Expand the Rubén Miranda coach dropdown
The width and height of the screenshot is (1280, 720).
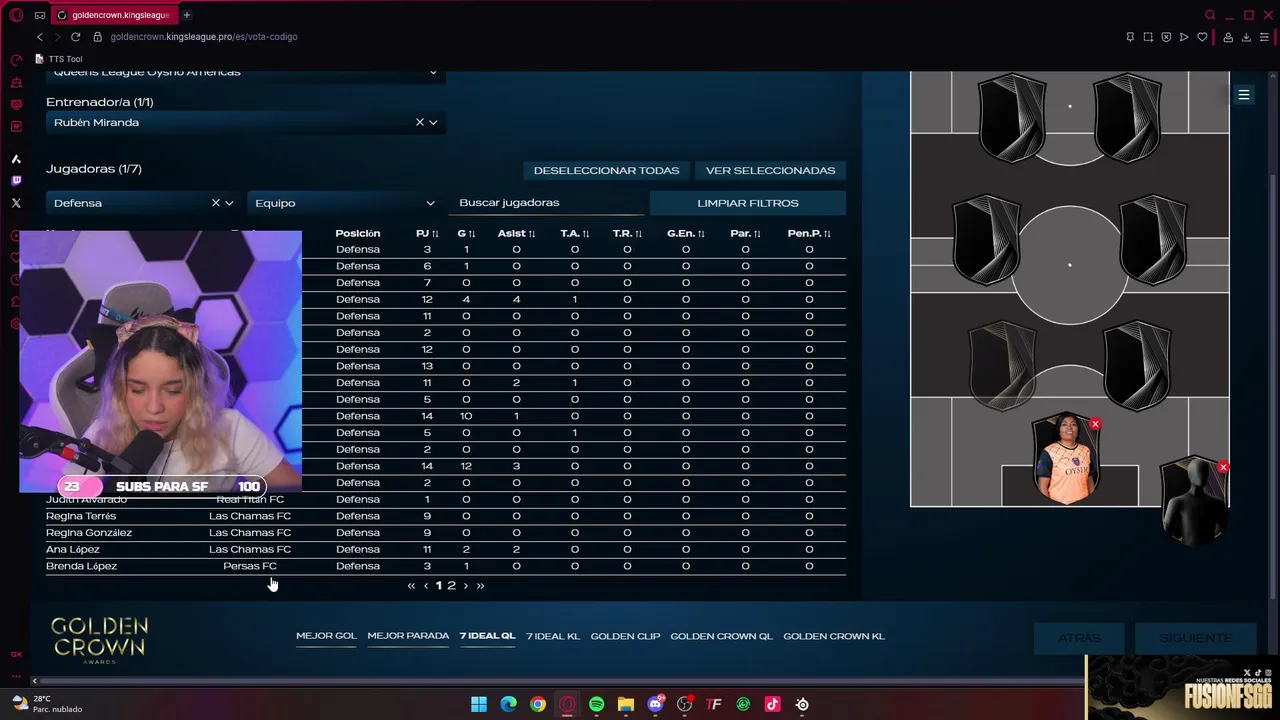click(x=433, y=122)
